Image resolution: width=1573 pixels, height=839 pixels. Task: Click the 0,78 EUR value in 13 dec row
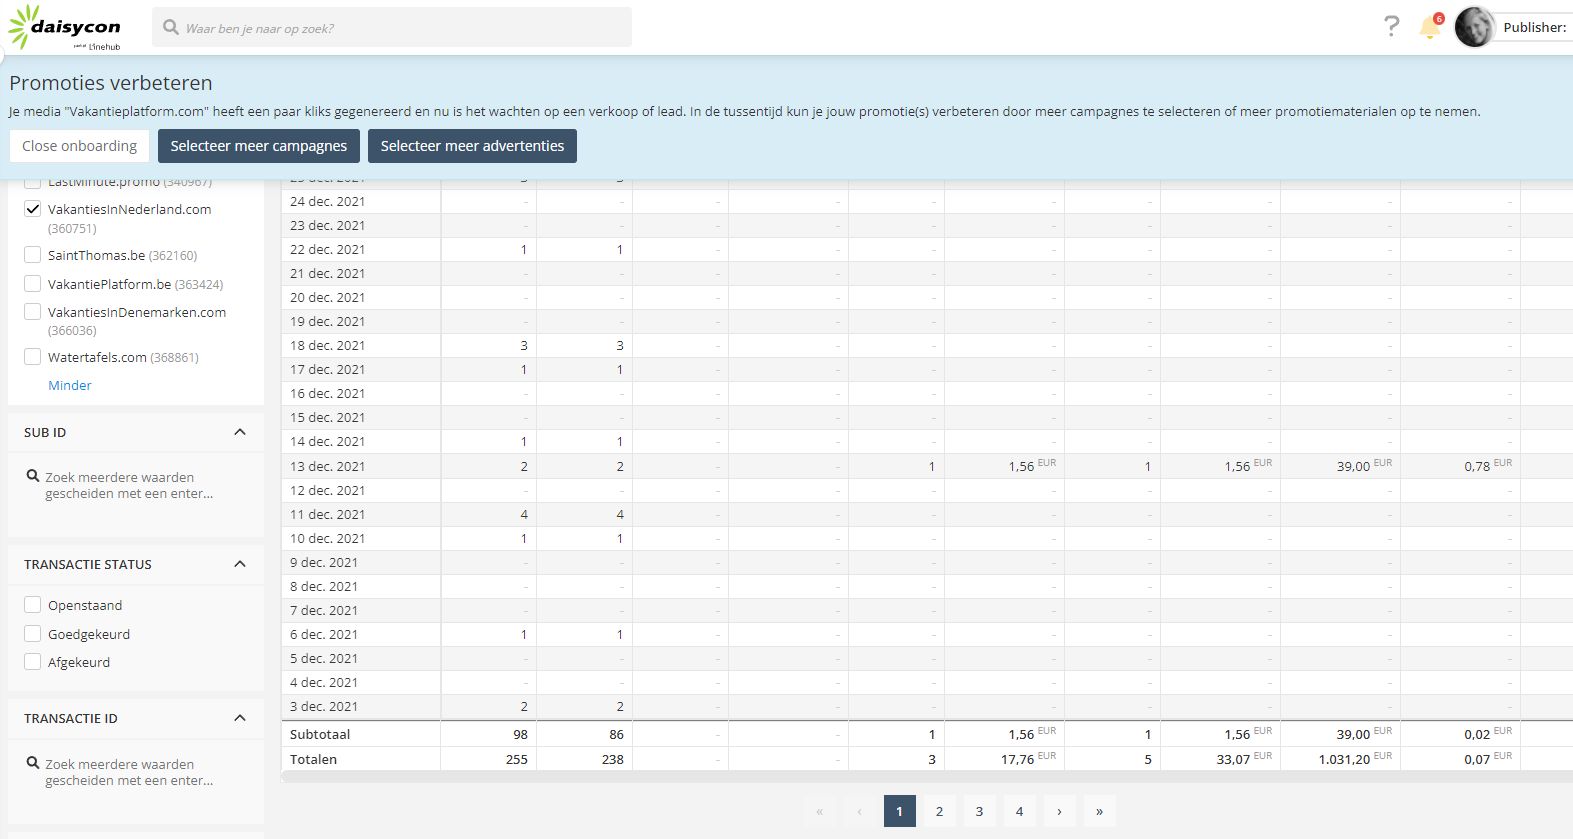pyautogui.click(x=1488, y=465)
